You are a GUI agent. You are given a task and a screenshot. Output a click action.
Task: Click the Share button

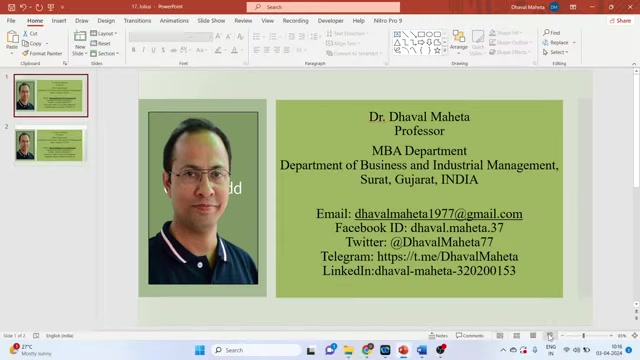pyautogui.click(x=620, y=20)
